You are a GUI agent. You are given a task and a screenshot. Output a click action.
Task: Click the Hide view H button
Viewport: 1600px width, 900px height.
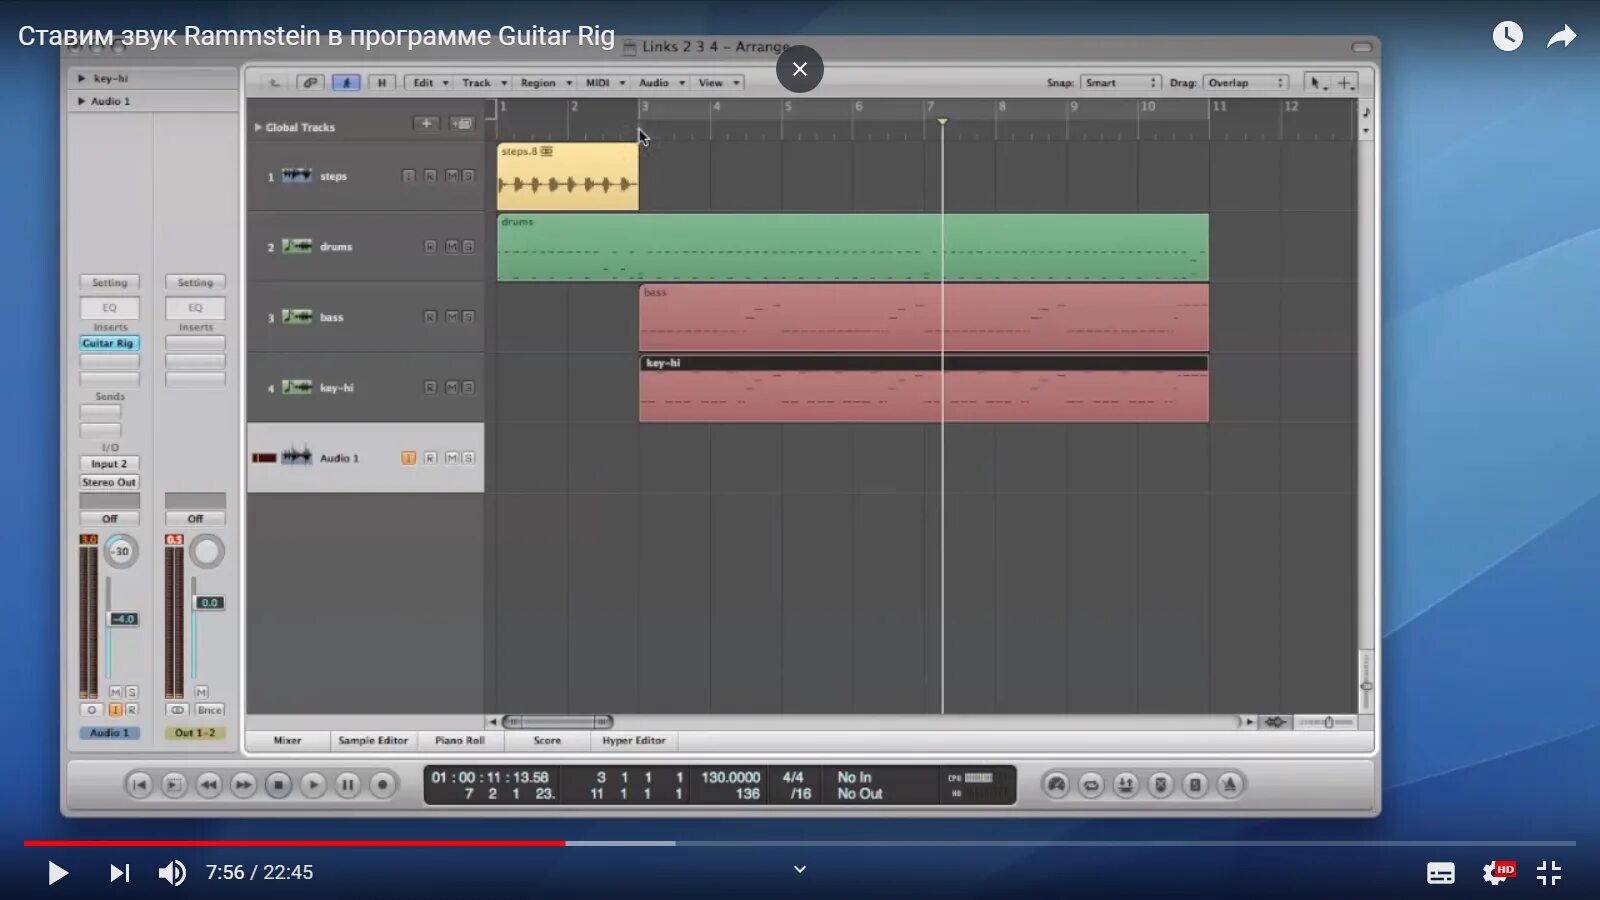tap(381, 83)
